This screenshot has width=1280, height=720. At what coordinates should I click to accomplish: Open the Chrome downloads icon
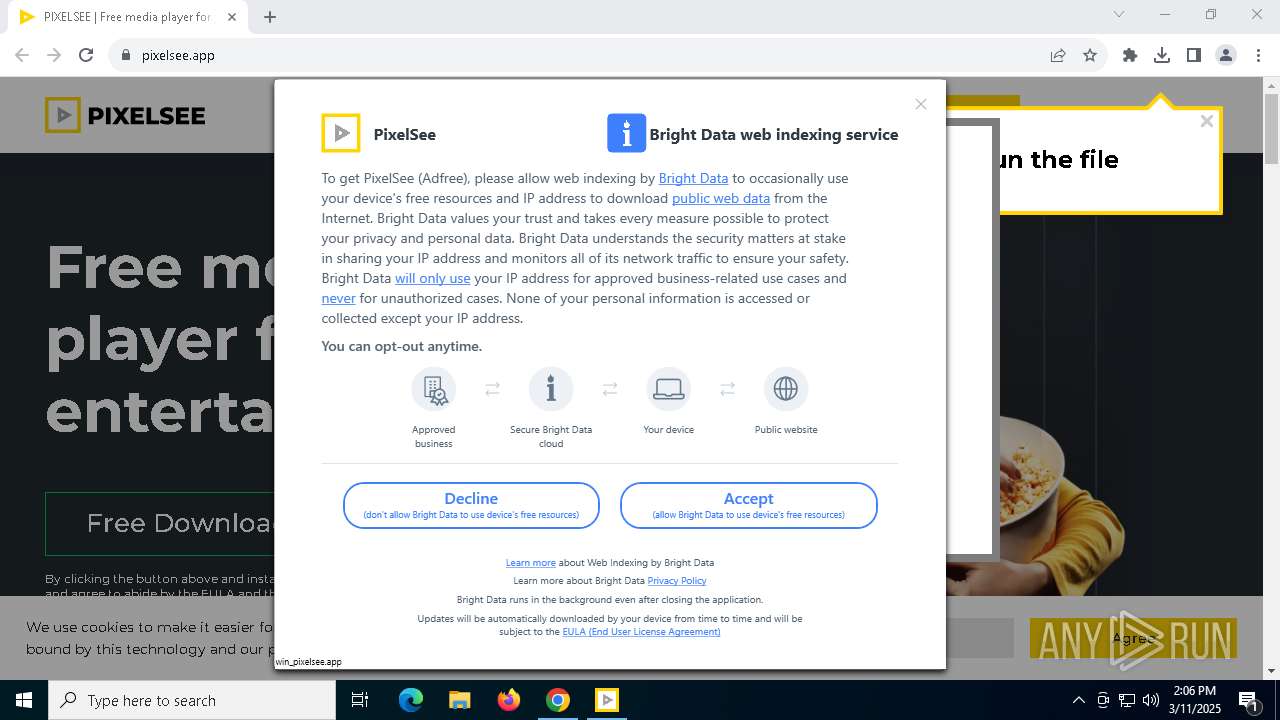1162,55
